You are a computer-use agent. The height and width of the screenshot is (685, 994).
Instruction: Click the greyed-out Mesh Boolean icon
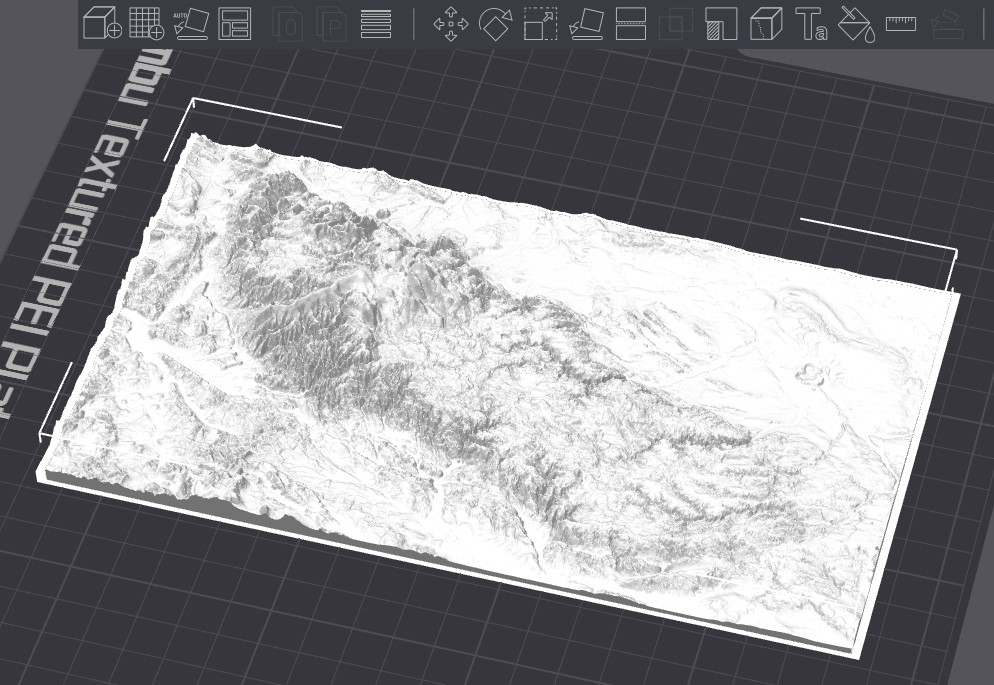click(x=676, y=23)
